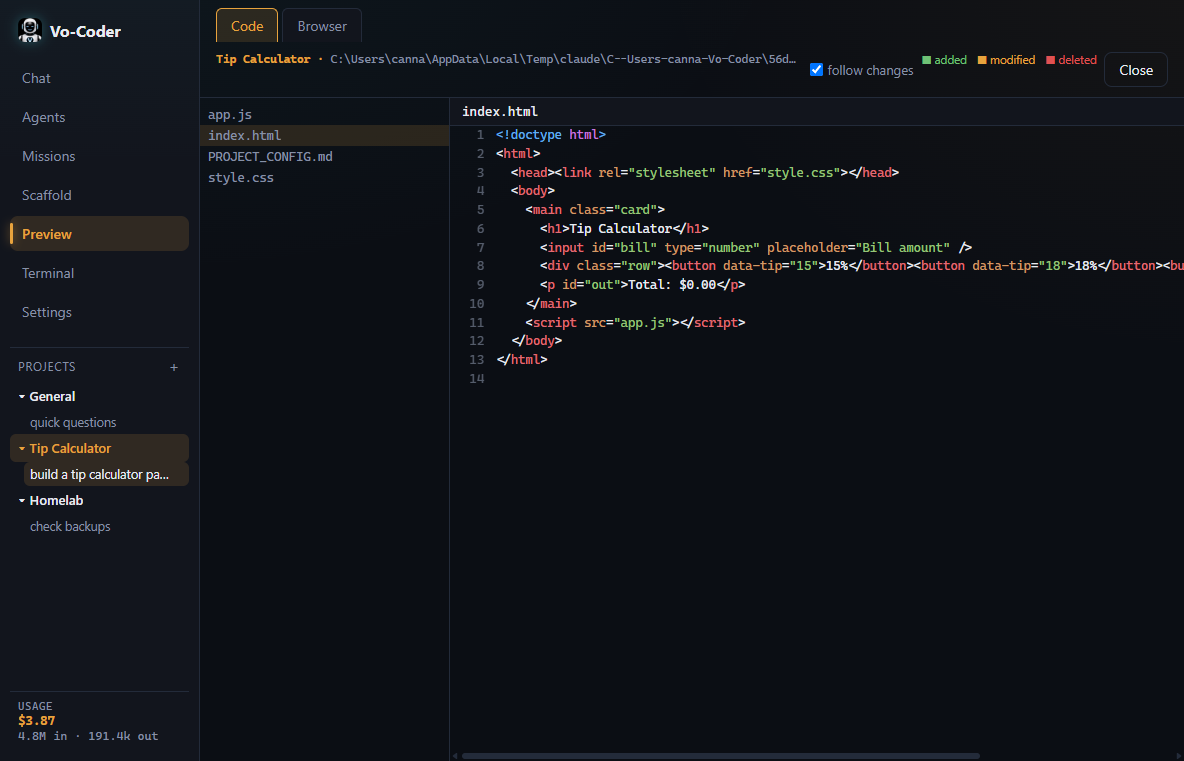The width and height of the screenshot is (1184, 761).
Task: Click the doctype html code line
Action: (550, 135)
